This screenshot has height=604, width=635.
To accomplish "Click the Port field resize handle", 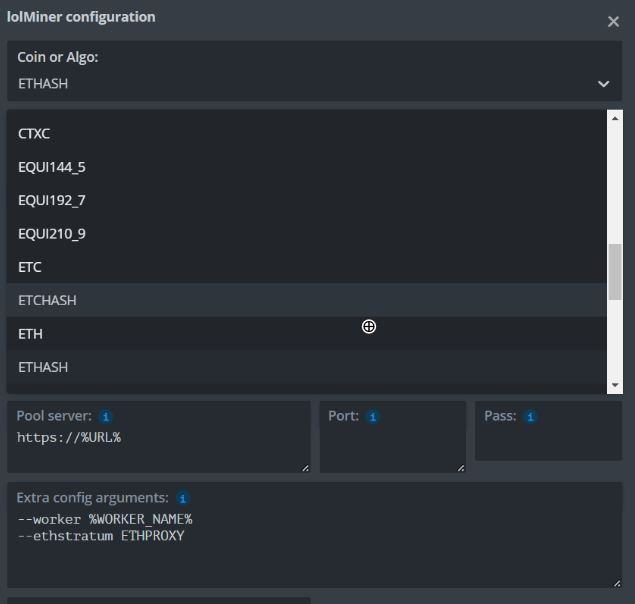I will click(461, 468).
